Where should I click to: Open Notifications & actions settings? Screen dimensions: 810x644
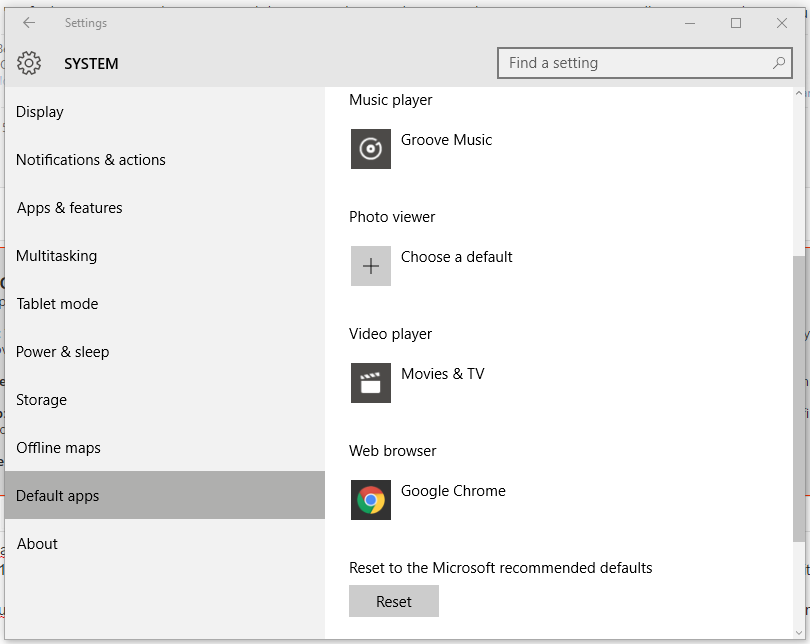pos(165,160)
